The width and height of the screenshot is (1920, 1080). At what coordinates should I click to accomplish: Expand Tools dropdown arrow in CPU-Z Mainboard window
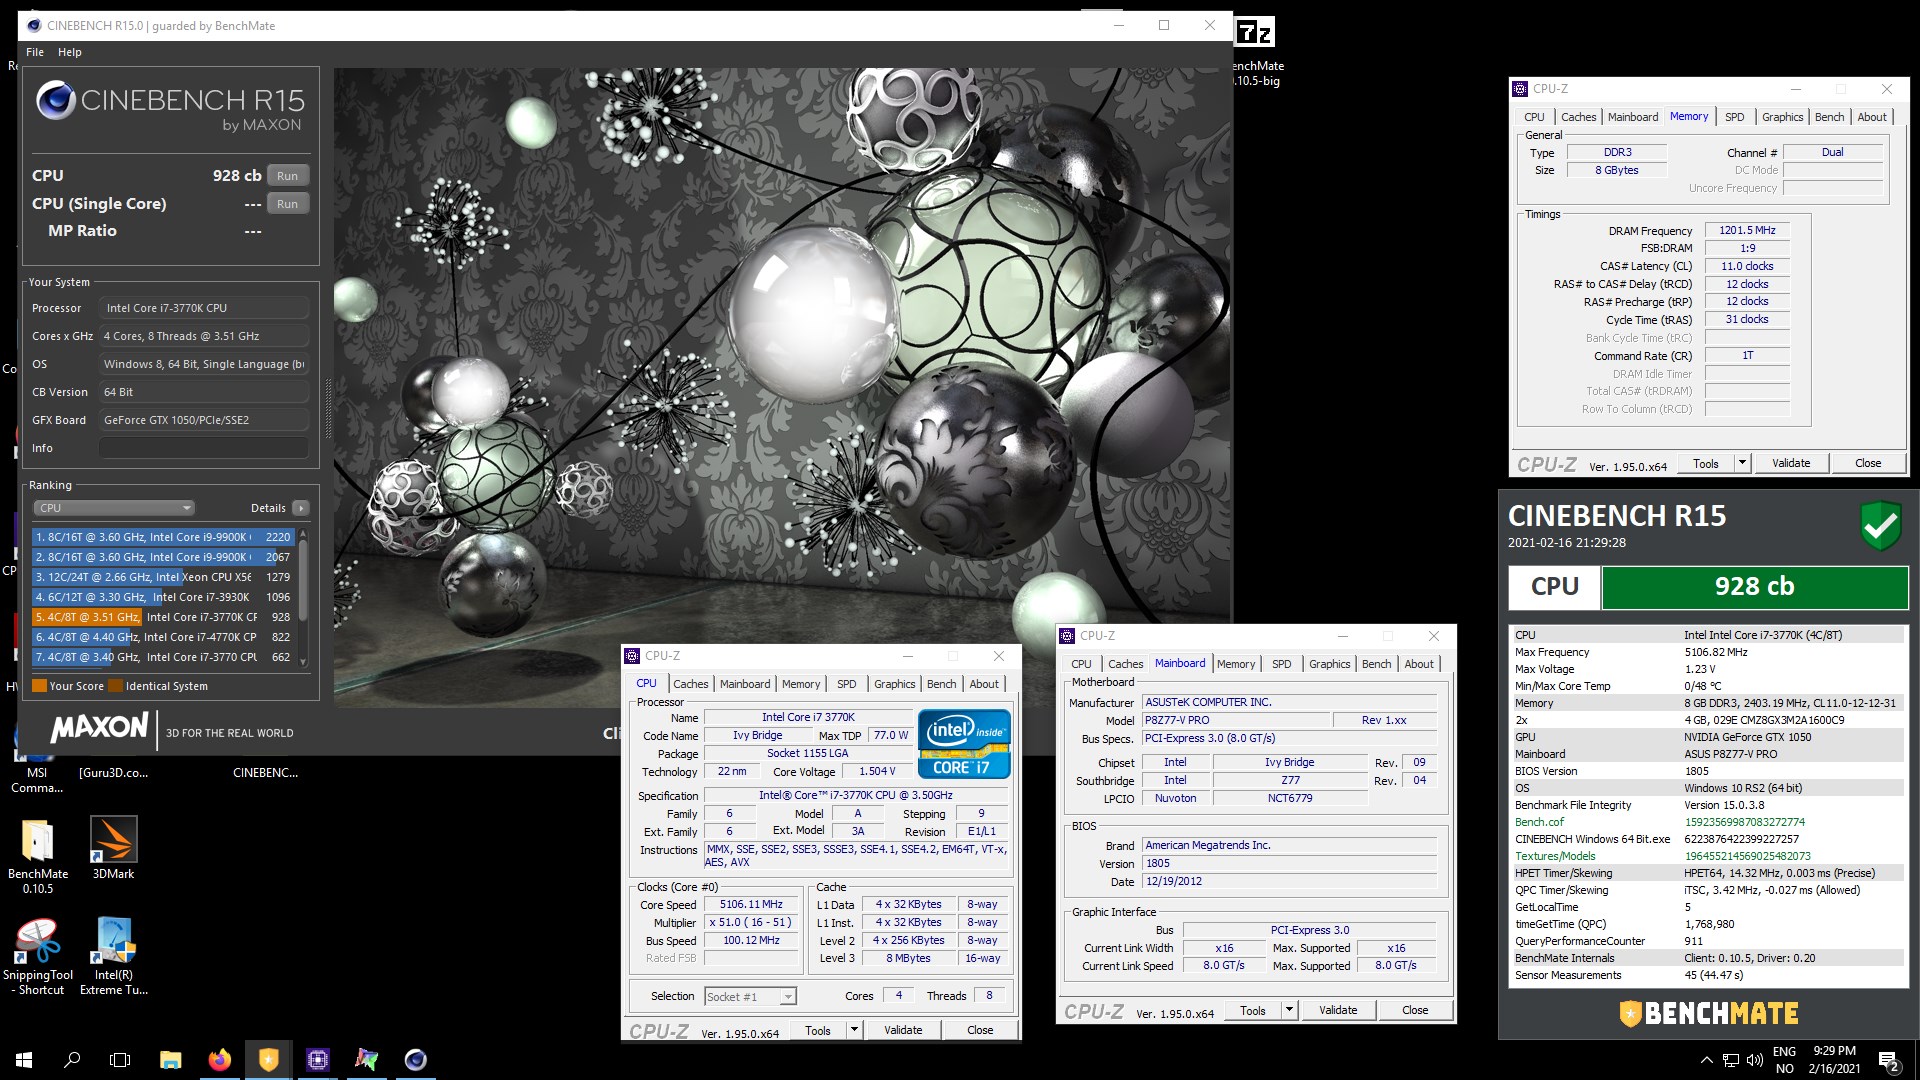point(1289,1010)
